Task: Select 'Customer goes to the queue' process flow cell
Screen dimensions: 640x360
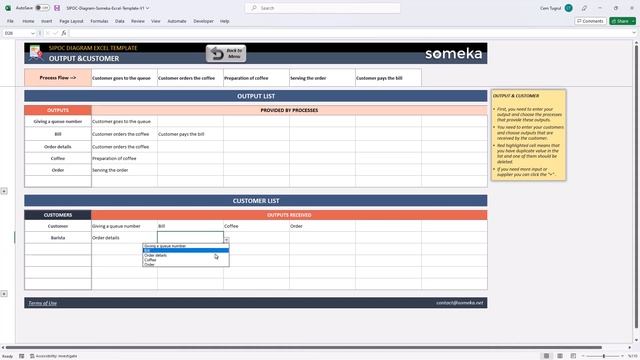Action: (x=124, y=78)
